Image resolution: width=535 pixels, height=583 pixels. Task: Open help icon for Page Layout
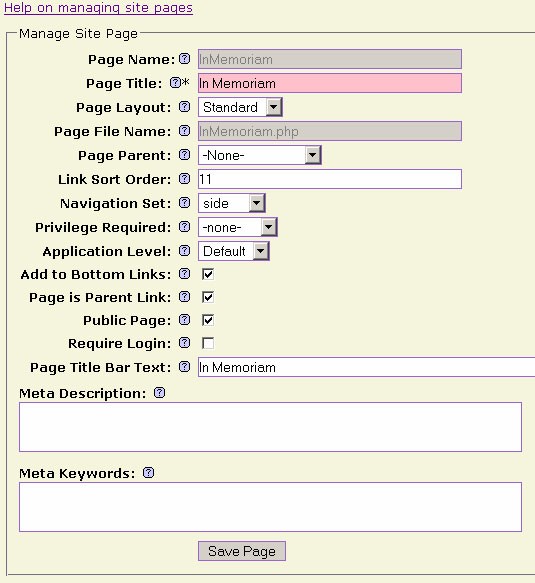tap(184, 107)
